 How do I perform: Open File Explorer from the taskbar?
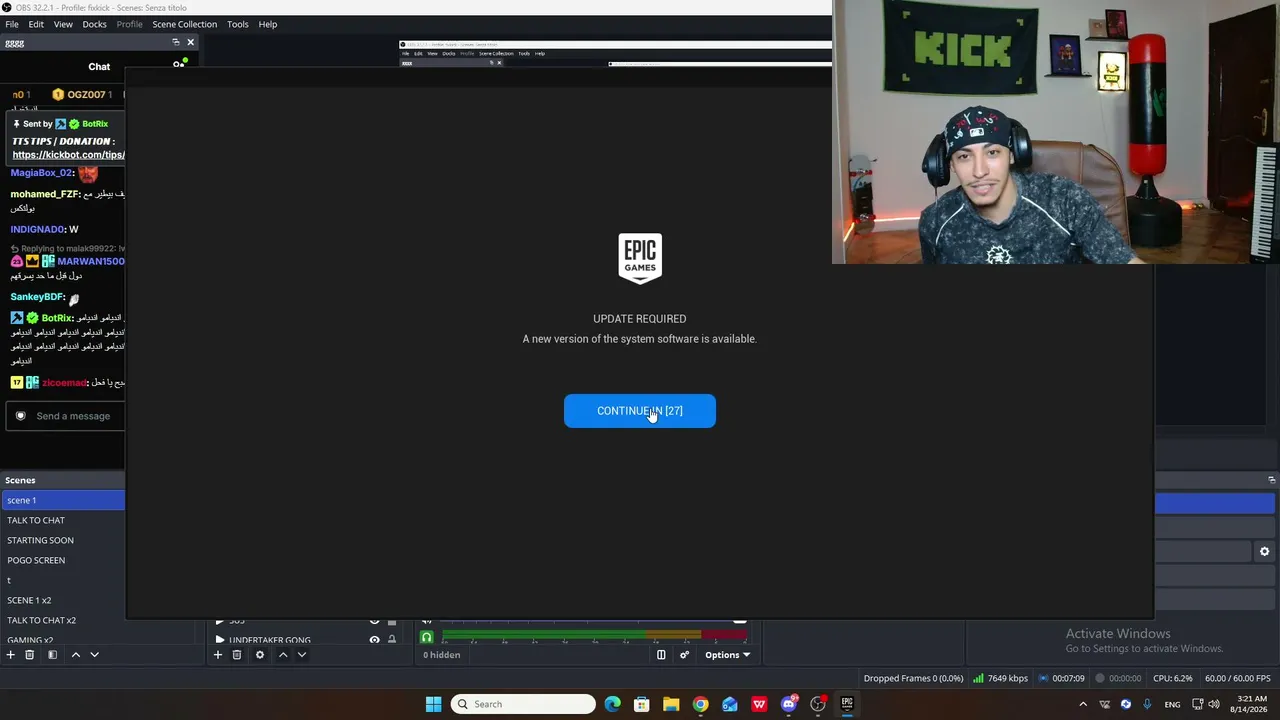671,704
